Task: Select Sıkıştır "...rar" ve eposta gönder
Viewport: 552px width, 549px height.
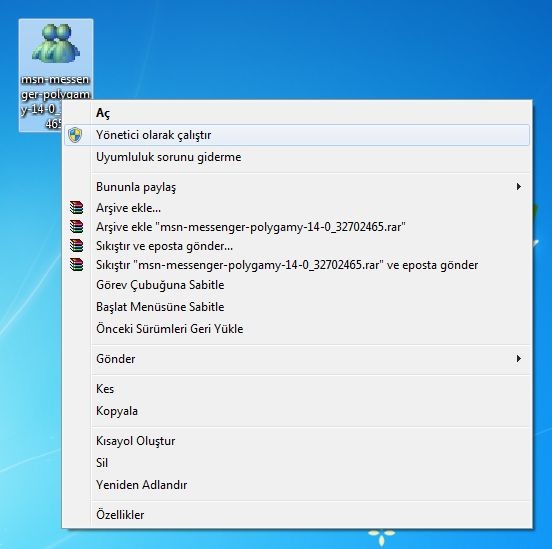Action: click(297, 265)
